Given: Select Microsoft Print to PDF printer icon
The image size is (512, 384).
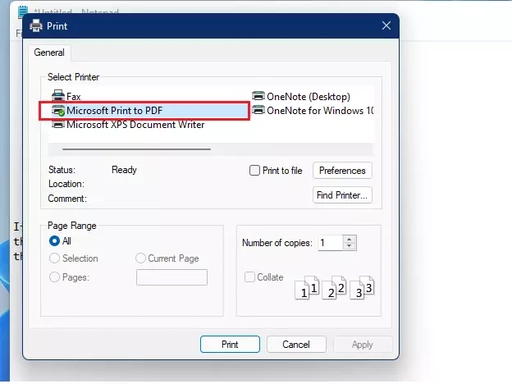Looking at the screenshot, I should click(x=58, y=110).
